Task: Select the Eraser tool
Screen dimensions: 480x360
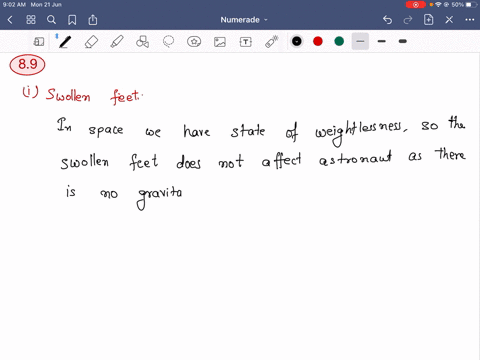Action: click(91, 42)
